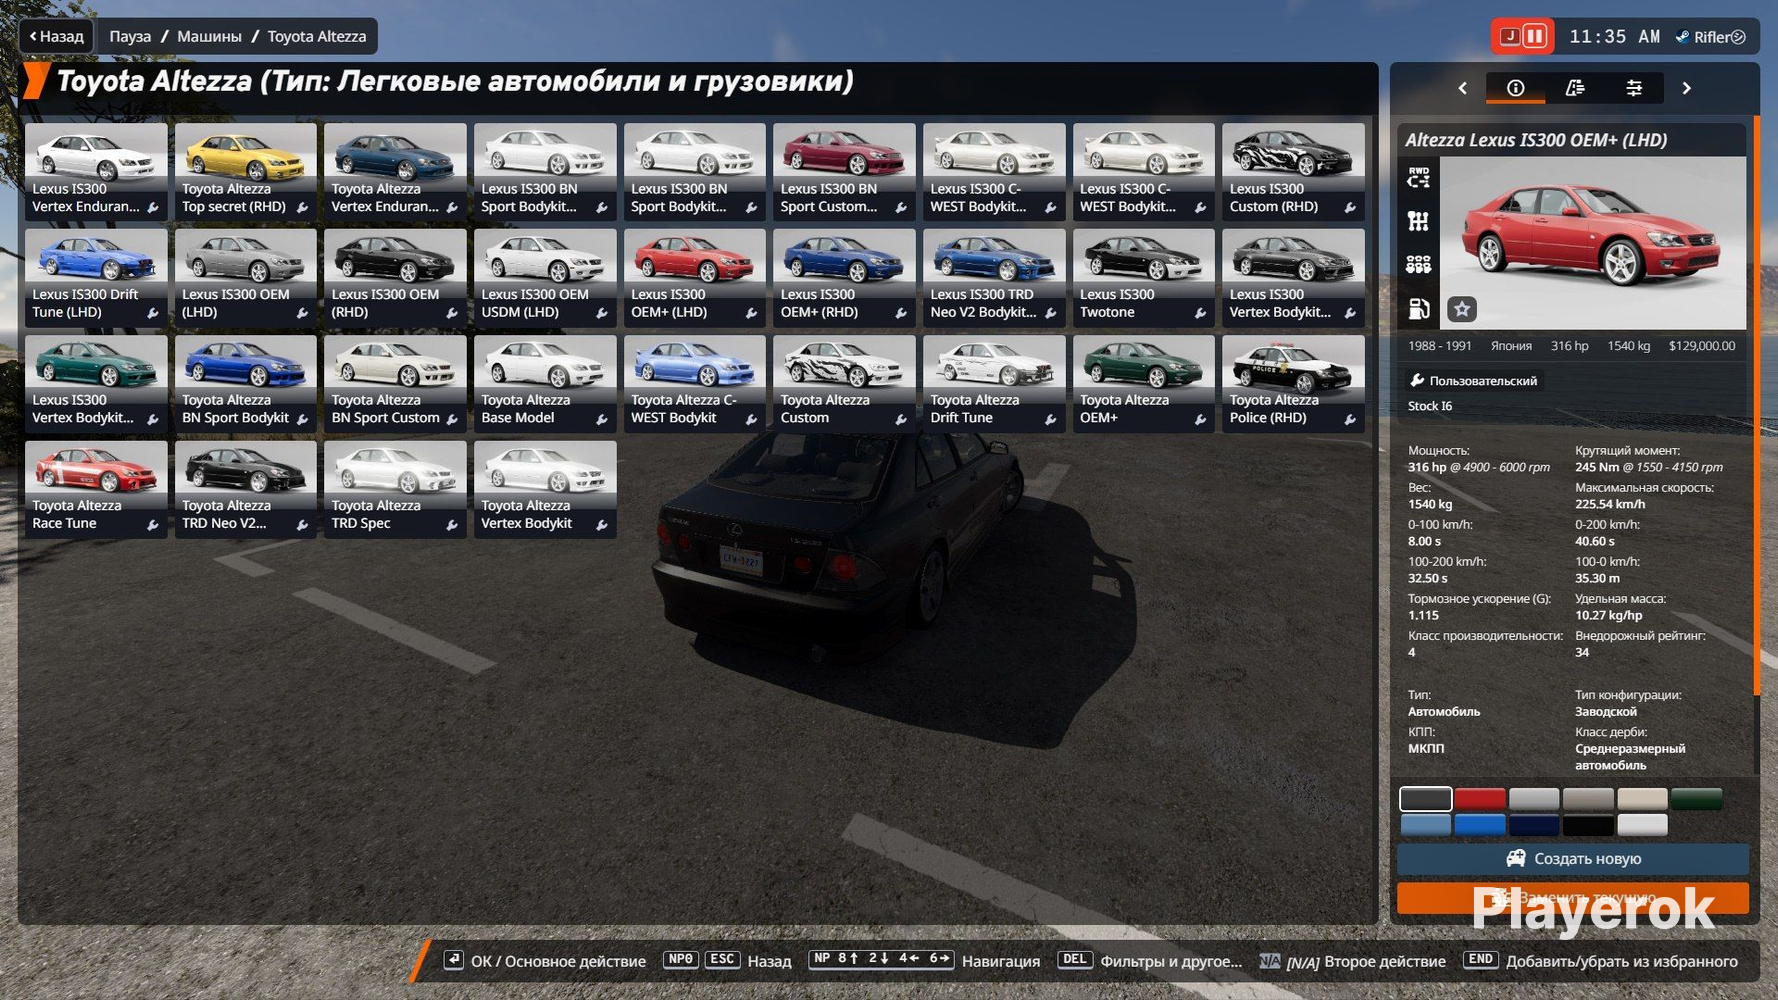Click Добавить/убрать из избранного in bottom bar
Screen dimensions: 1778x1000
(x=1622, y=961)
